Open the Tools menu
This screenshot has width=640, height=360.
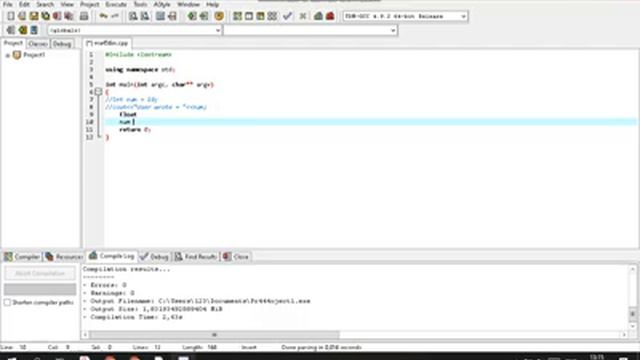140,4
